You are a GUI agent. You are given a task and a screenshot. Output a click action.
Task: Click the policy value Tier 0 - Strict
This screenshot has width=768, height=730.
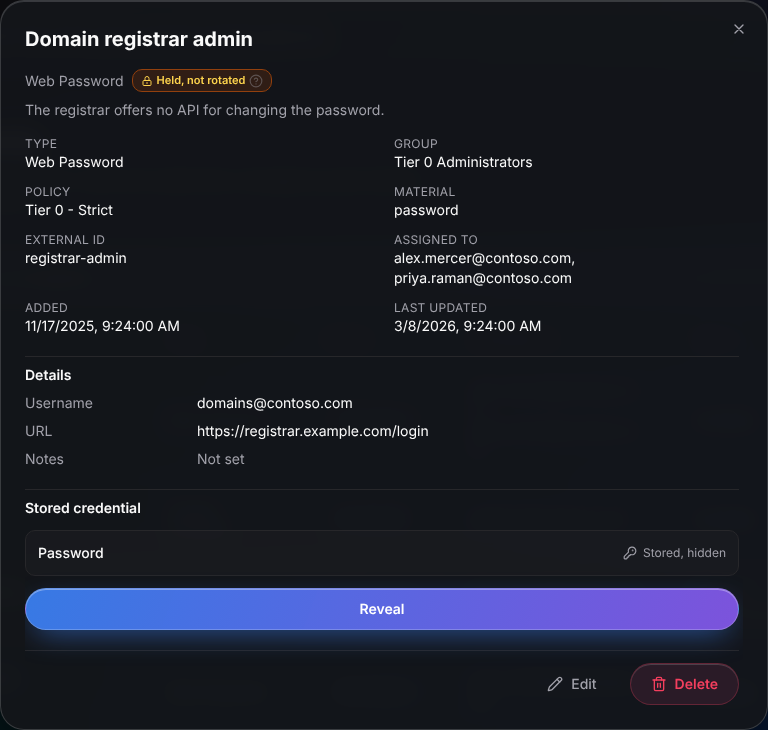pyautogui.click(x=69, y=210)
